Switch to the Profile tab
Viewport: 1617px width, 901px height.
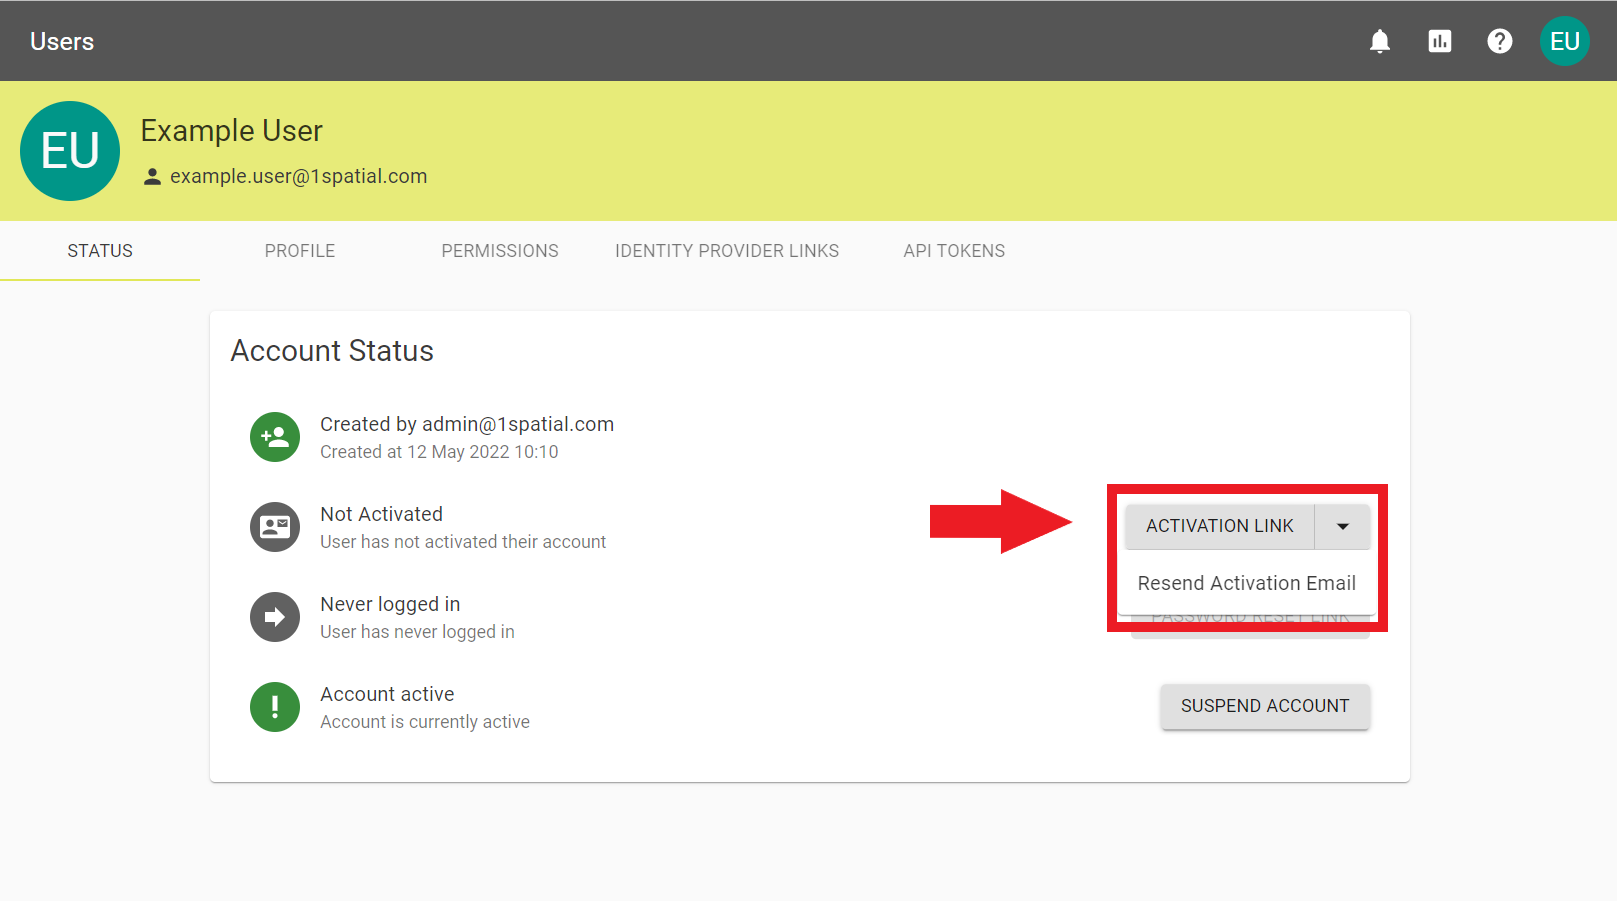coord(300,251)
